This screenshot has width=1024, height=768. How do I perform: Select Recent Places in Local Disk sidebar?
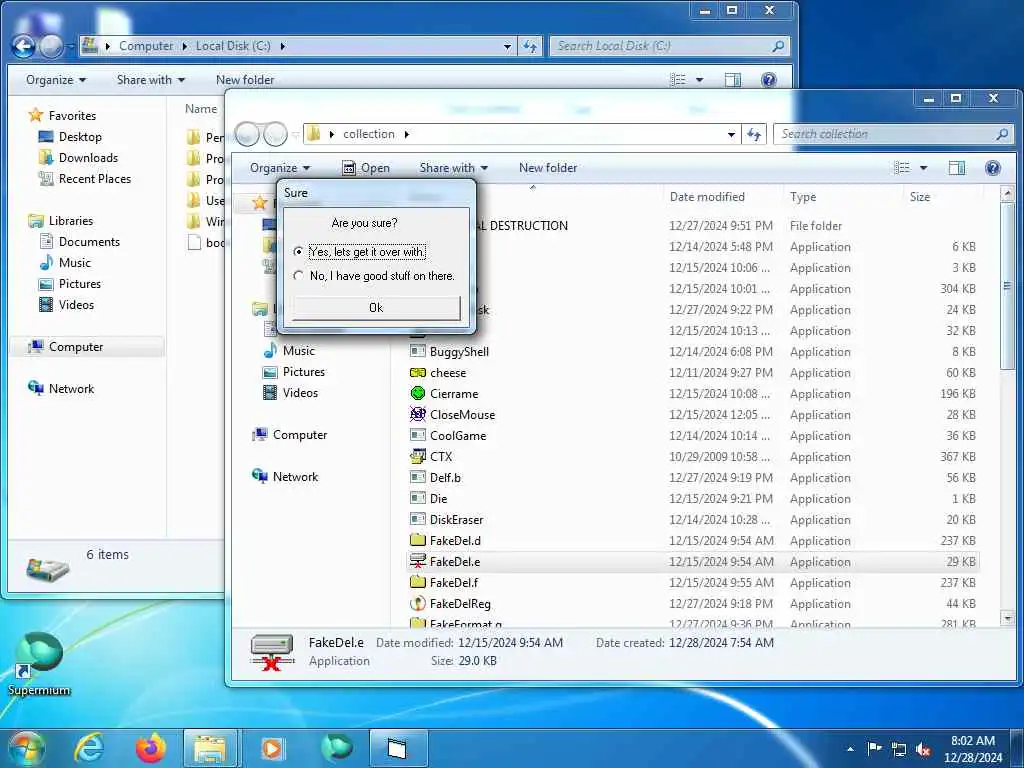[84, 178]
